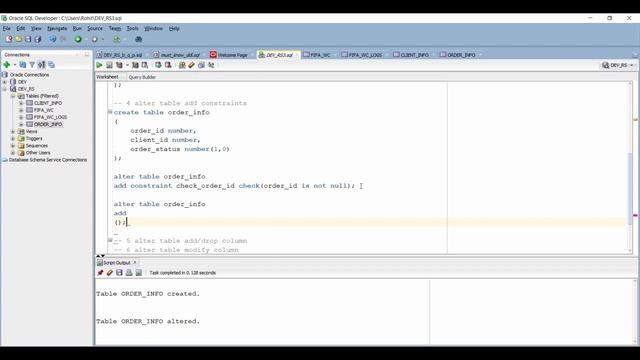Click the eraser Clear icon in Script Output
Image resolution: width=640 pixels, height=360 pixels.
click(x=110, y=273)
